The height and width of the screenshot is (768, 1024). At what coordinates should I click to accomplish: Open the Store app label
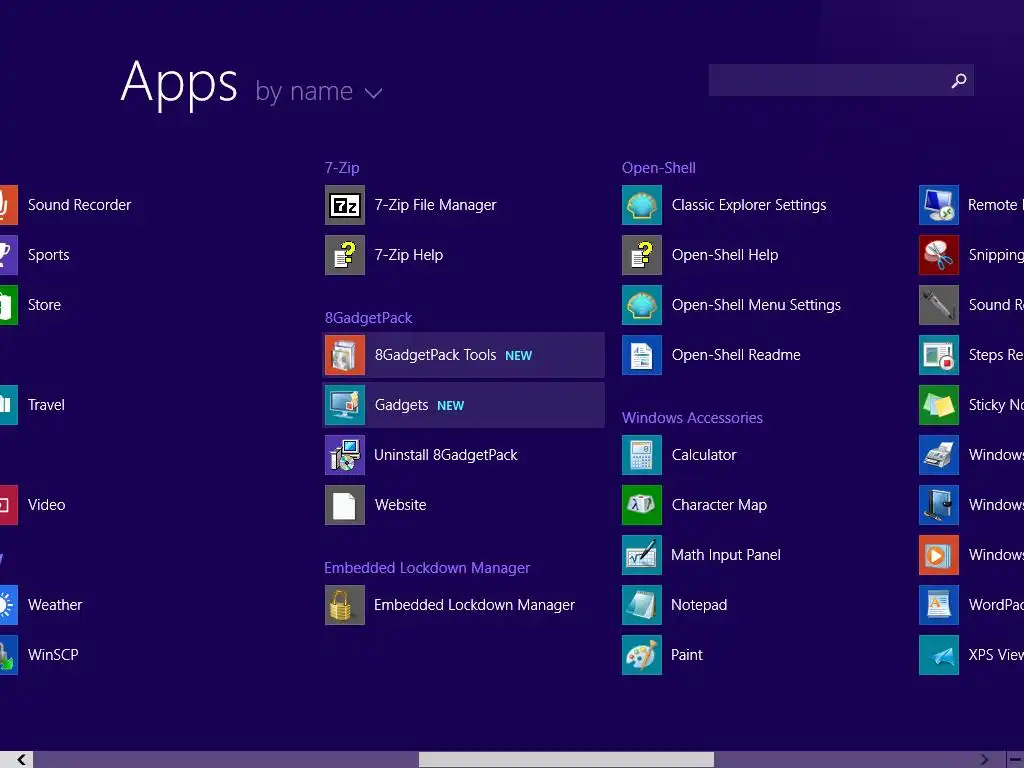44,305
